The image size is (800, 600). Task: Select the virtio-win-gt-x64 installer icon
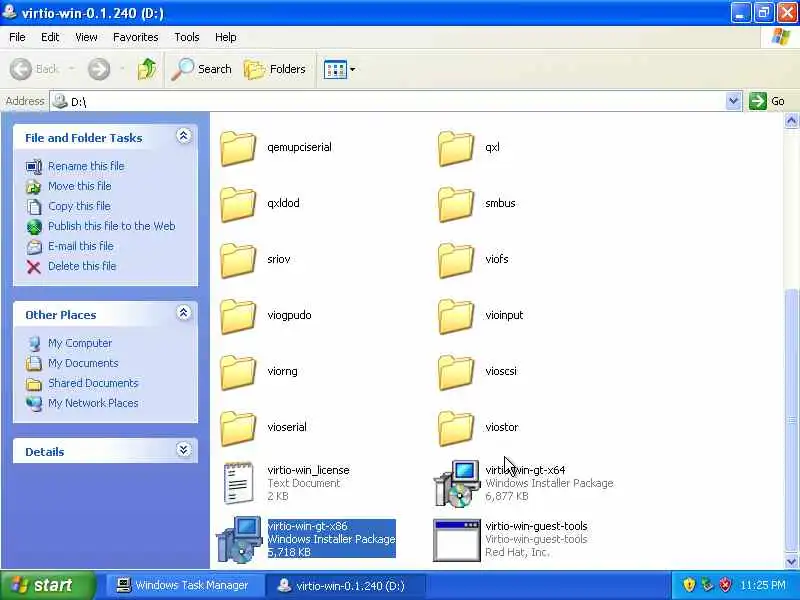457,483
